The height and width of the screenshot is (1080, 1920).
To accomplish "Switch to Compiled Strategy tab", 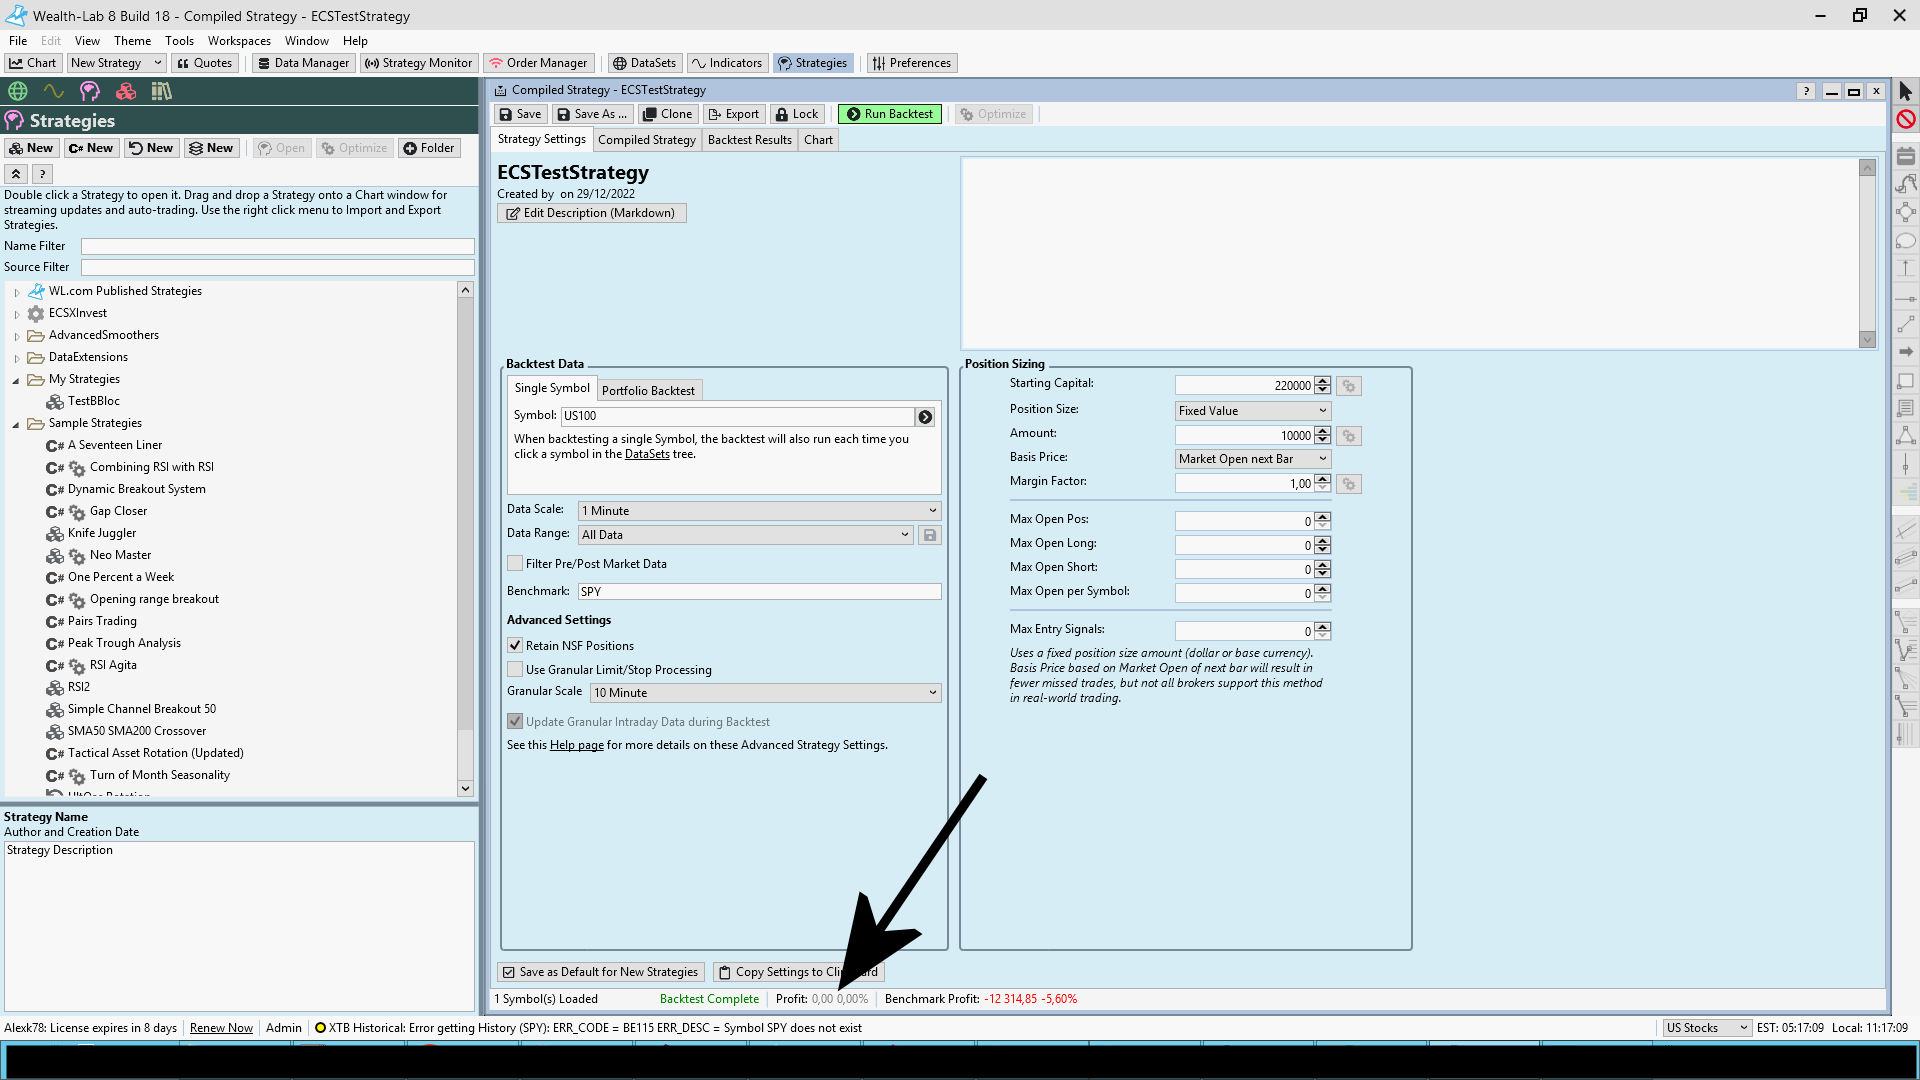I will (x=647, y=140).
